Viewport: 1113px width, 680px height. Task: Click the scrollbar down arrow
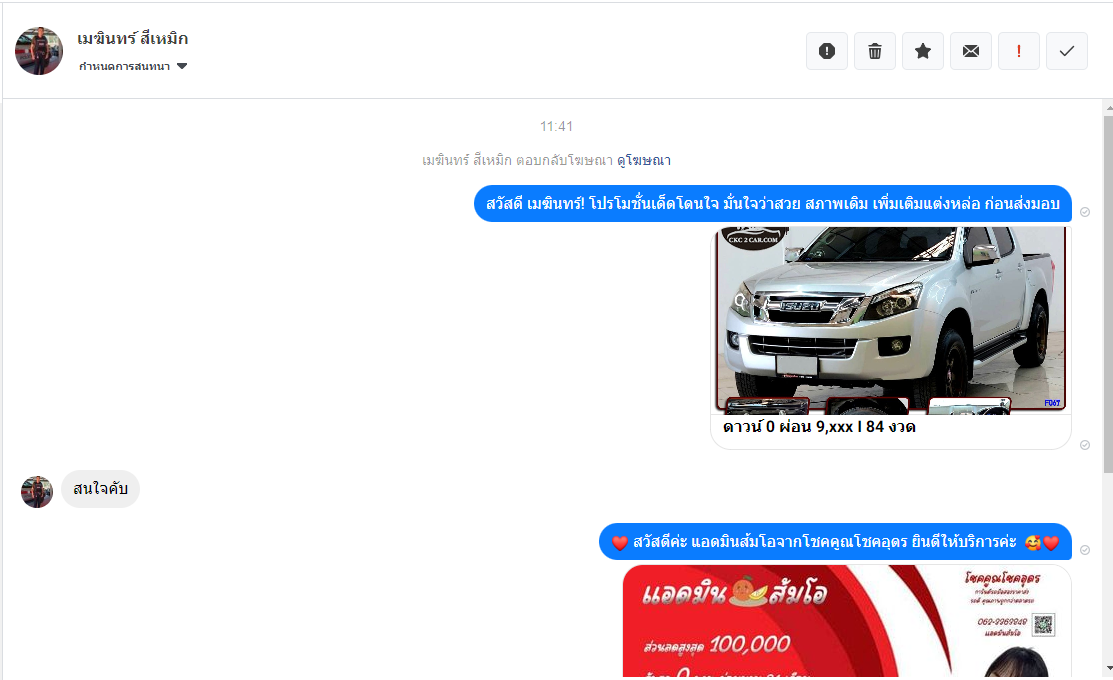tap(1108, 668)
